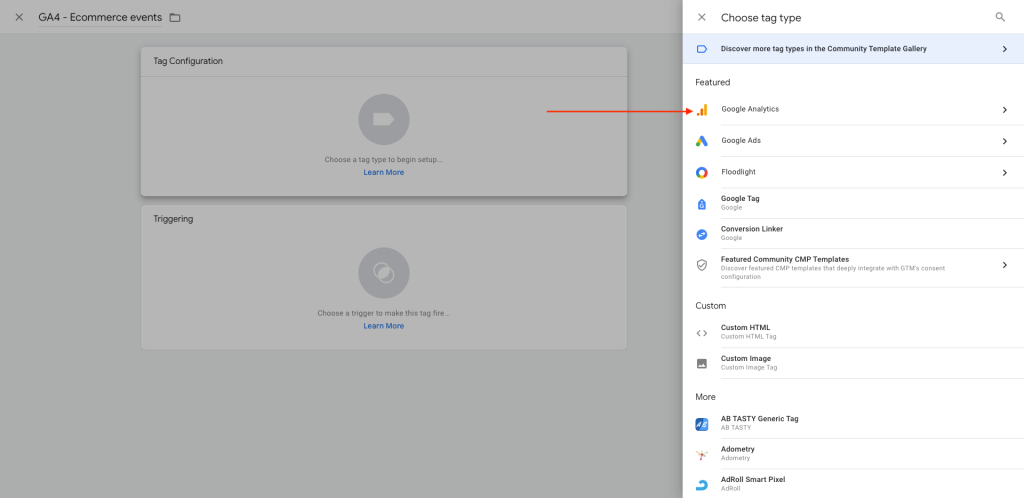Expand Google Analytics tag options chevron

coord(1004,110)
